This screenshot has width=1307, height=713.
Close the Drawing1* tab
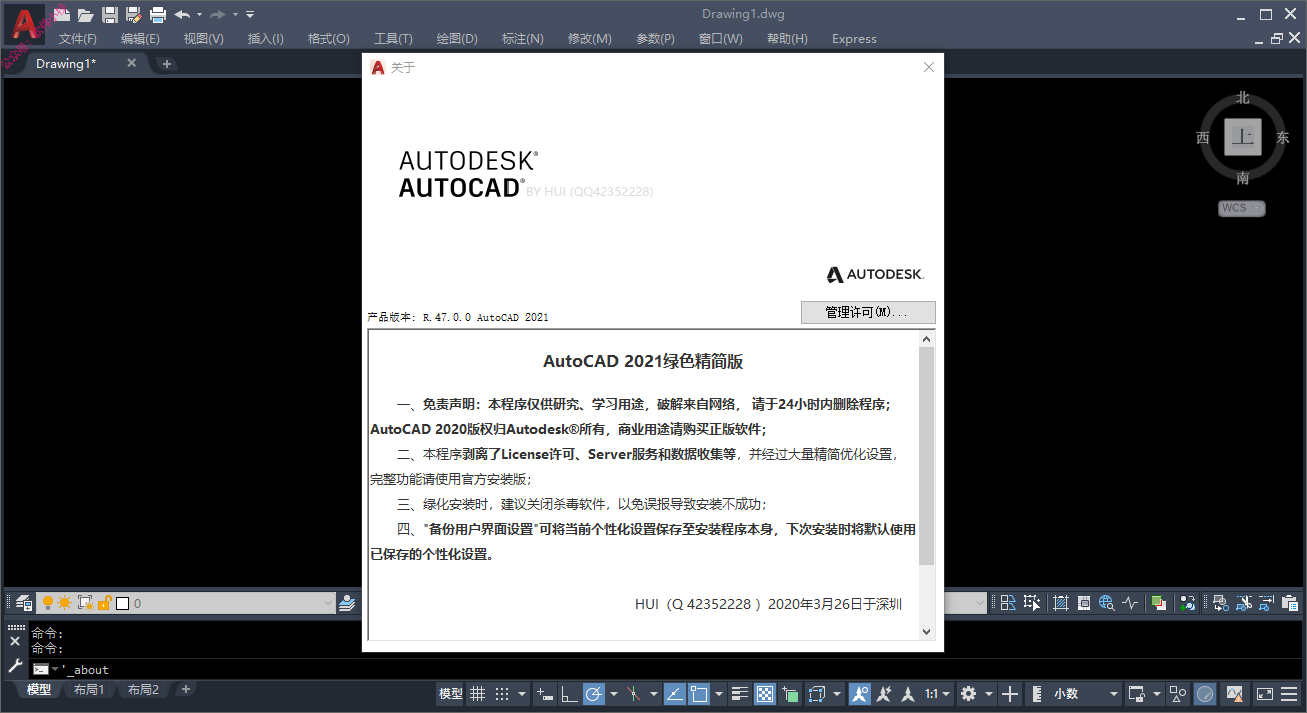coord(131,63)
